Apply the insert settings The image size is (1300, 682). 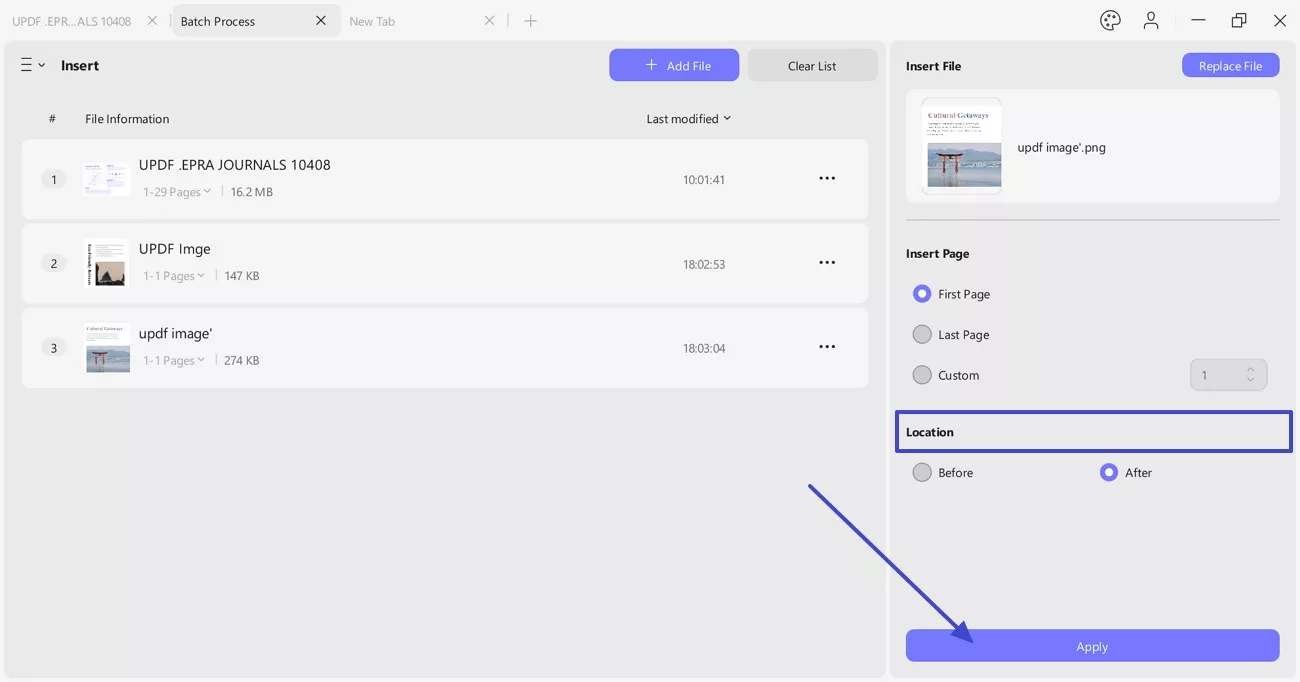tap(1092, 646)
